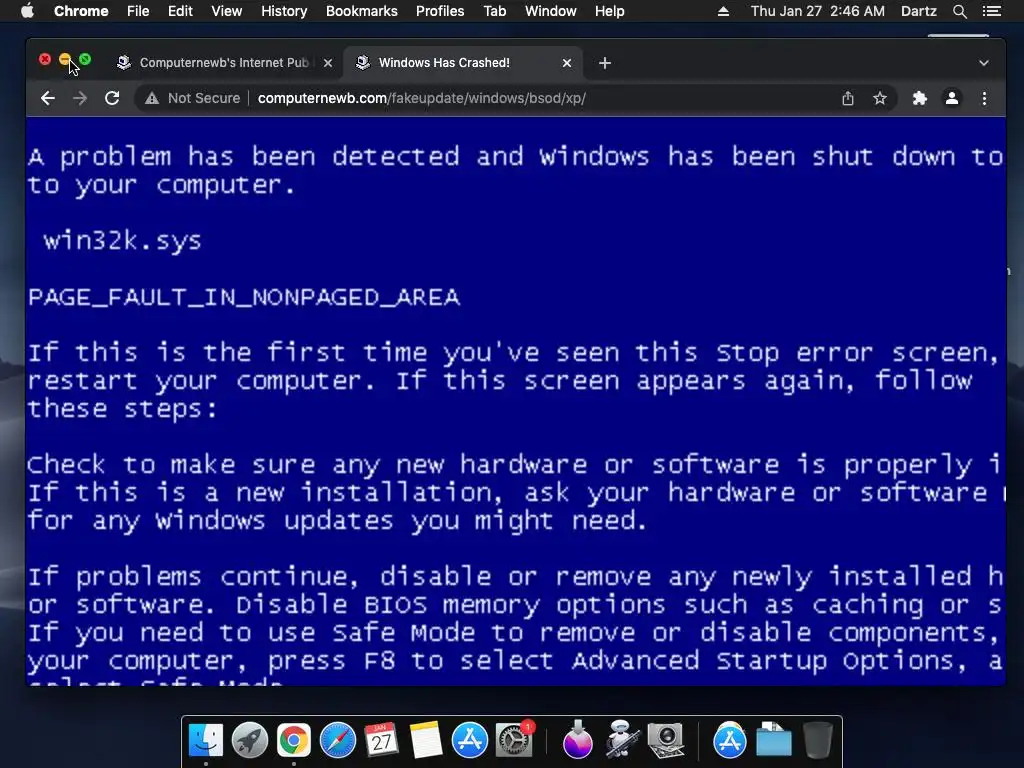This screenshot has height=768, width=1024.
Task: Click the share page icon
Action: point(848,98)
